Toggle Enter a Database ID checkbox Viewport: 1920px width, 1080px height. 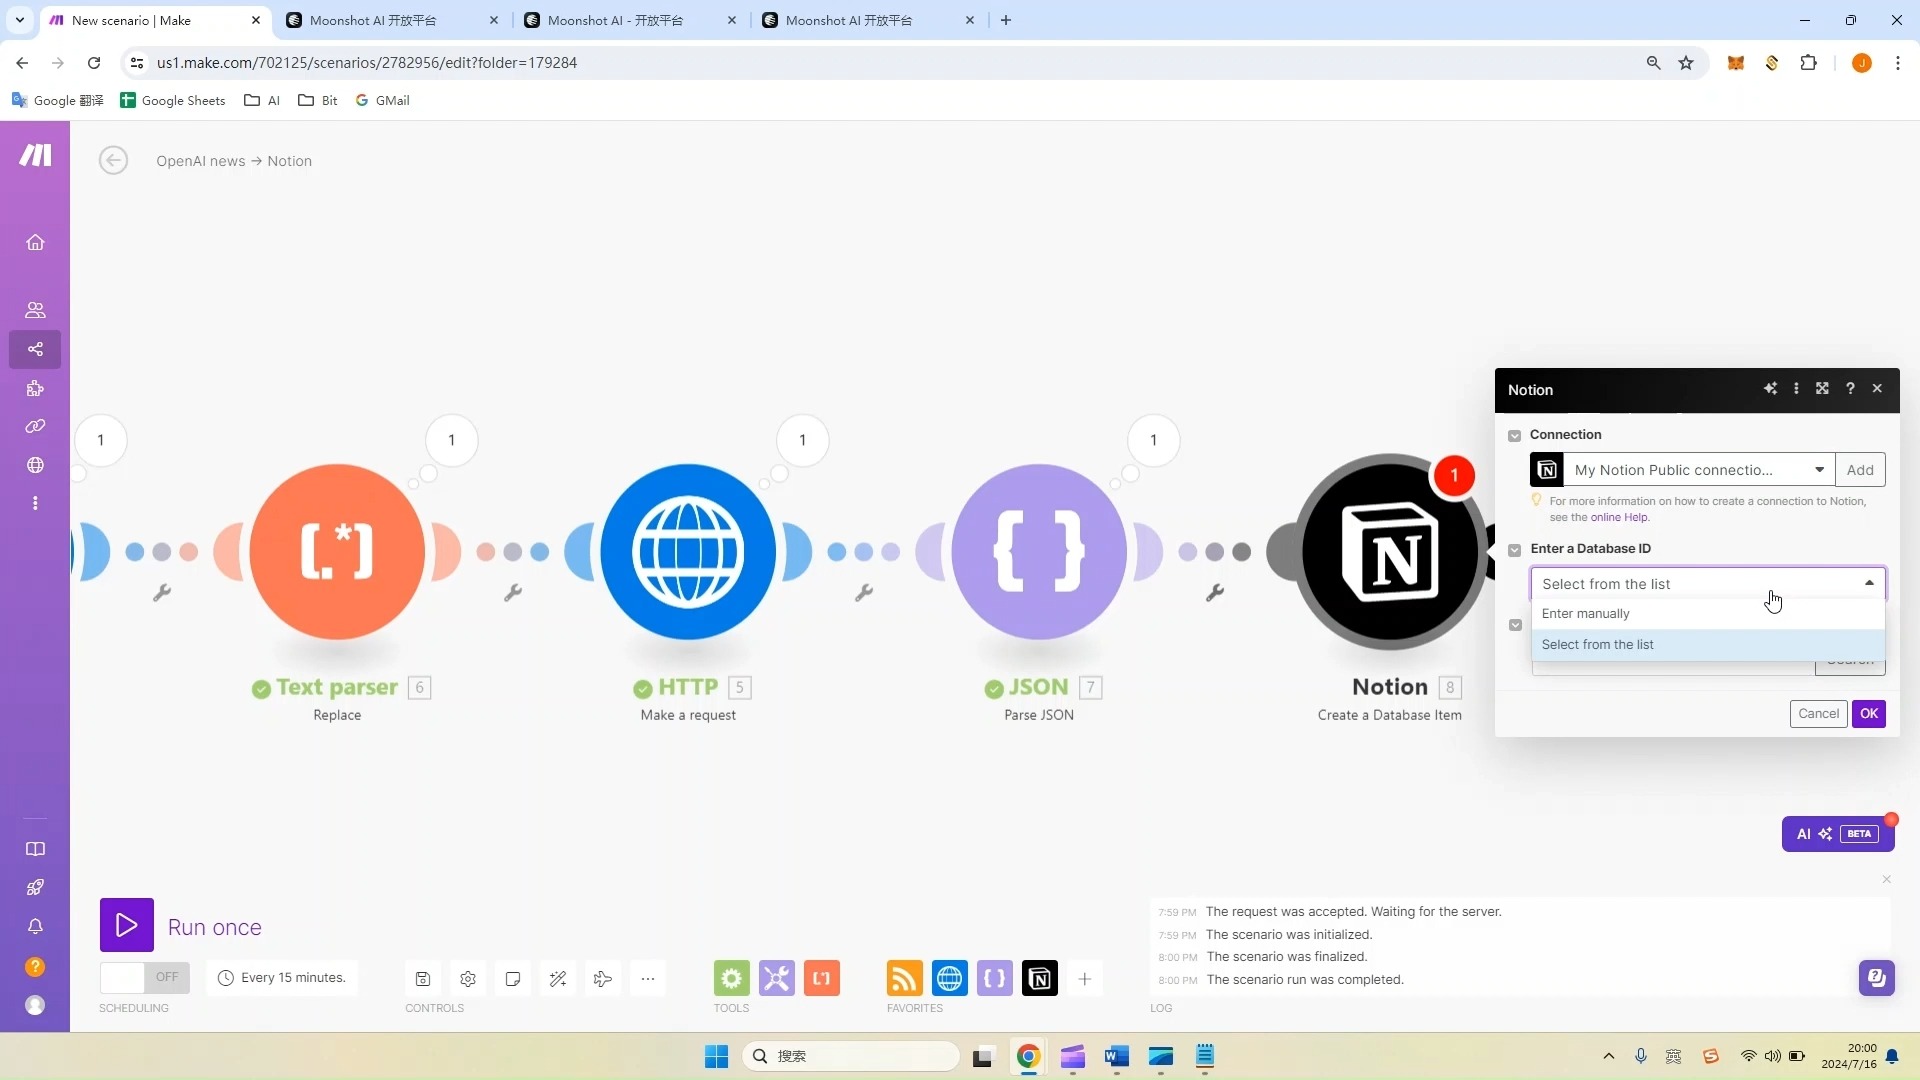tap(1515, 550)
